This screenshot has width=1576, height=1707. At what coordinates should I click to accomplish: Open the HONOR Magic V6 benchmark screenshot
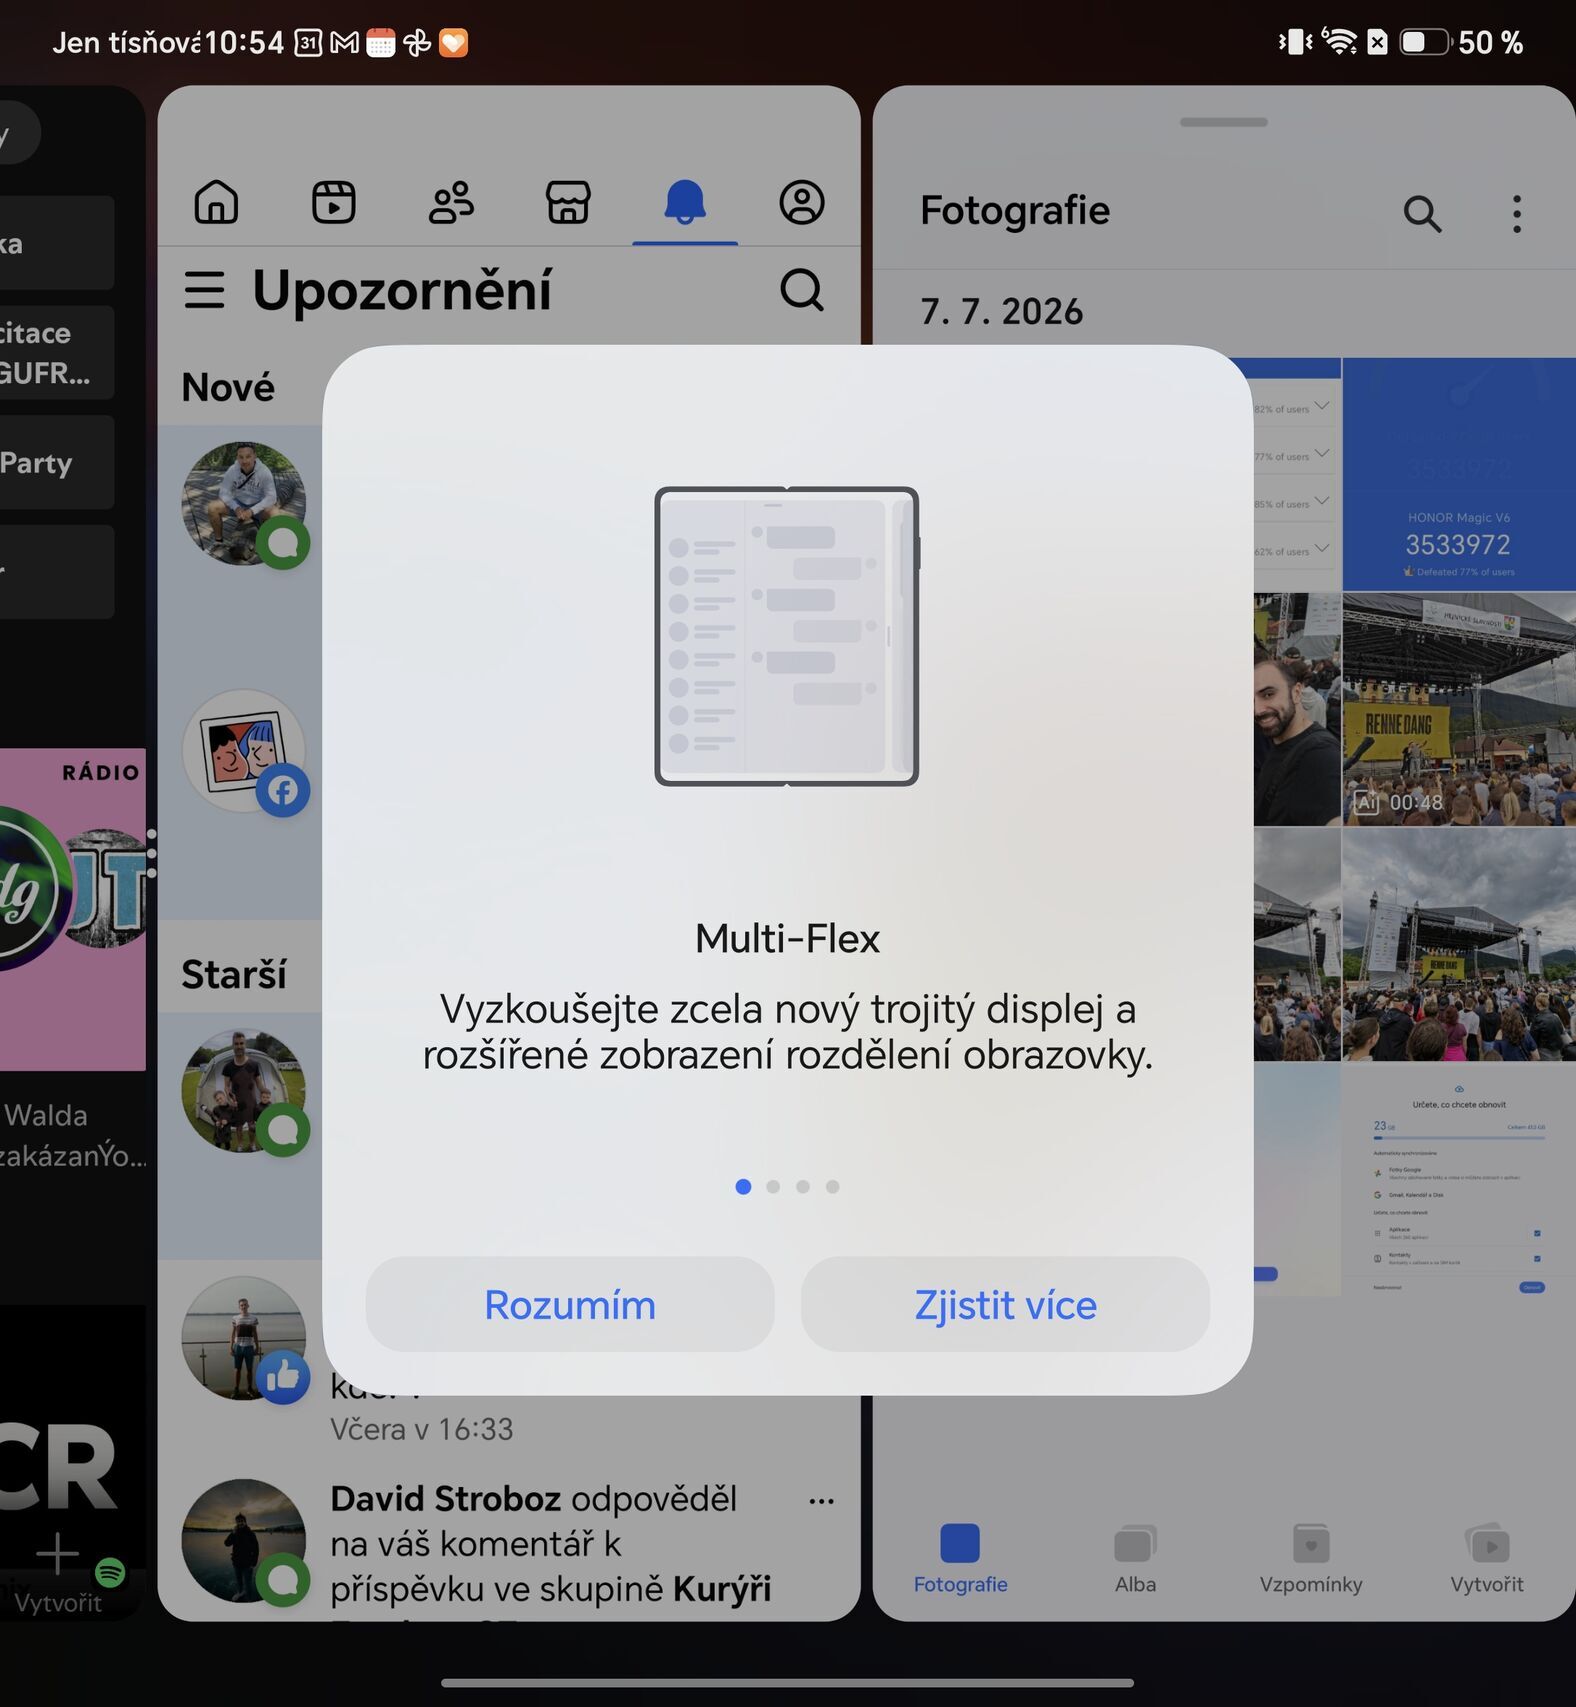coord(1459,474)
